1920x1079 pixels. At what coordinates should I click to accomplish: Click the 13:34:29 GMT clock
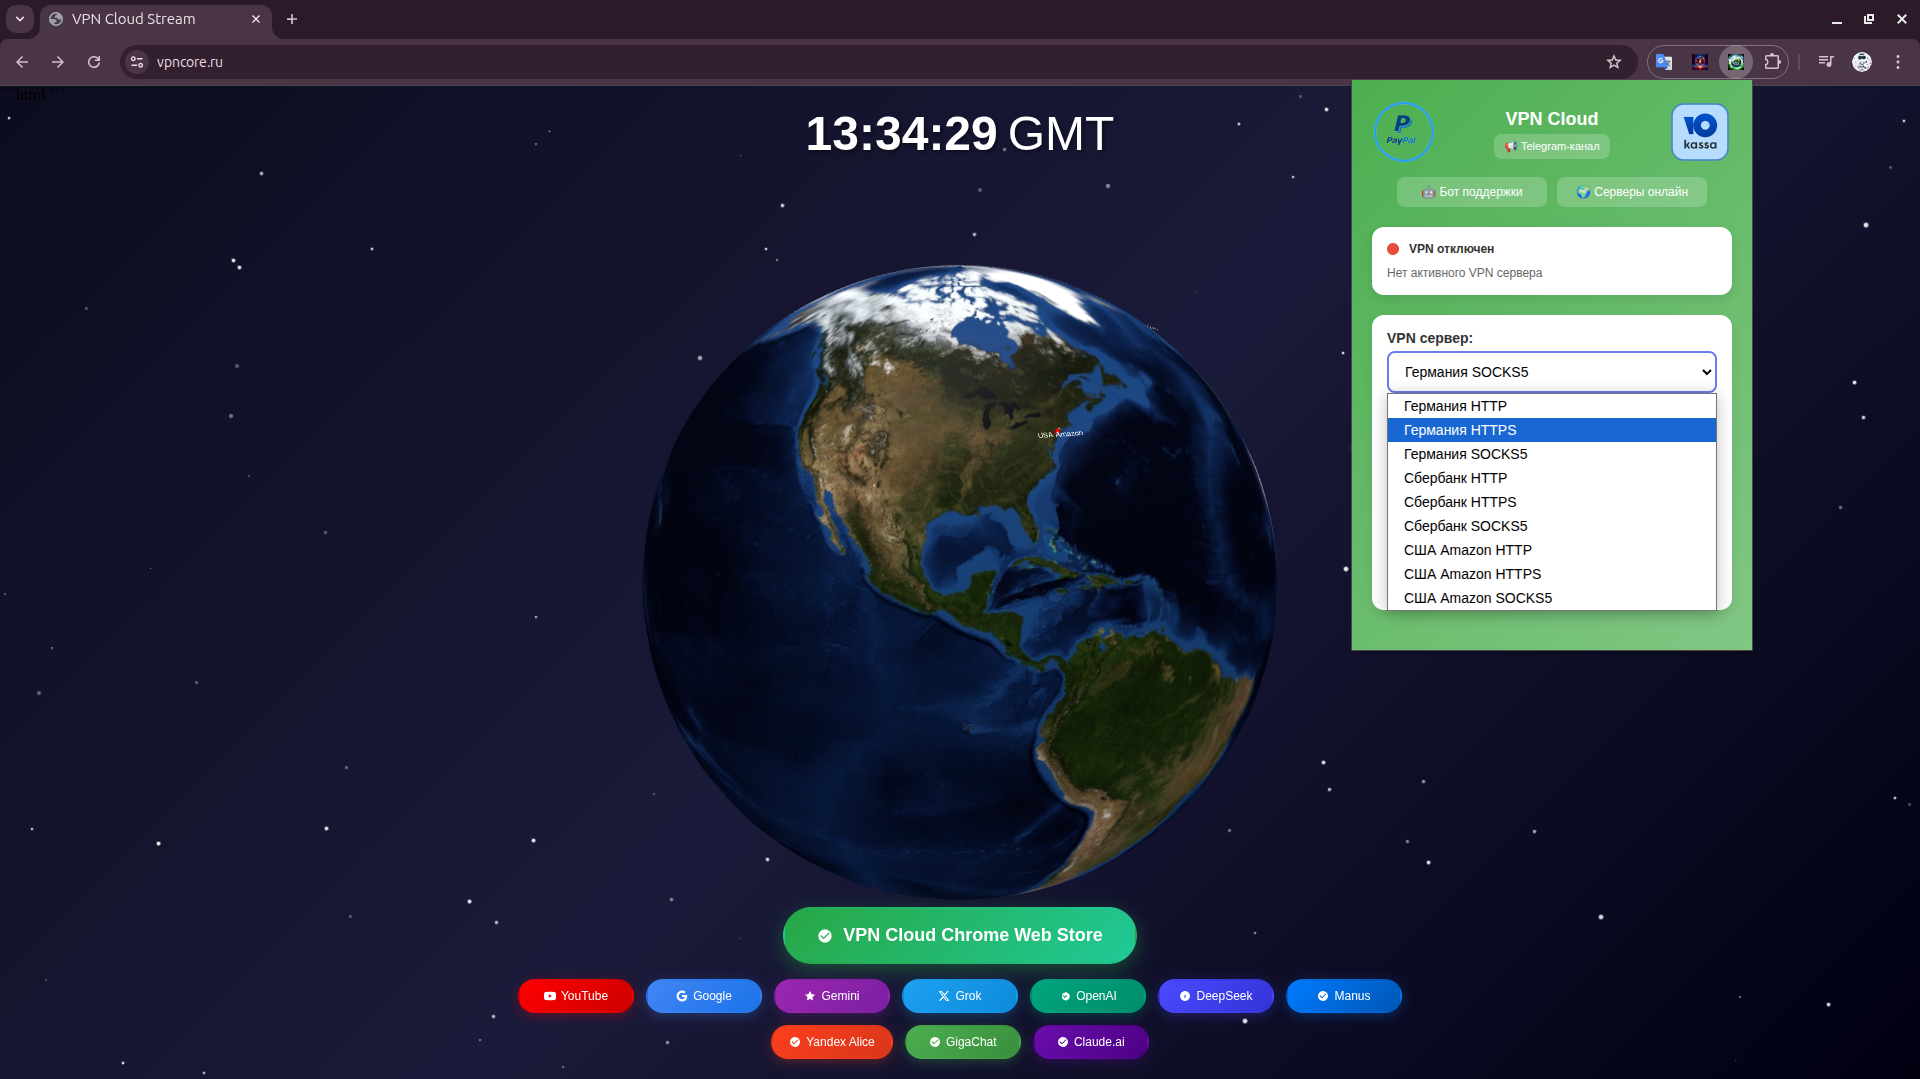960,134
